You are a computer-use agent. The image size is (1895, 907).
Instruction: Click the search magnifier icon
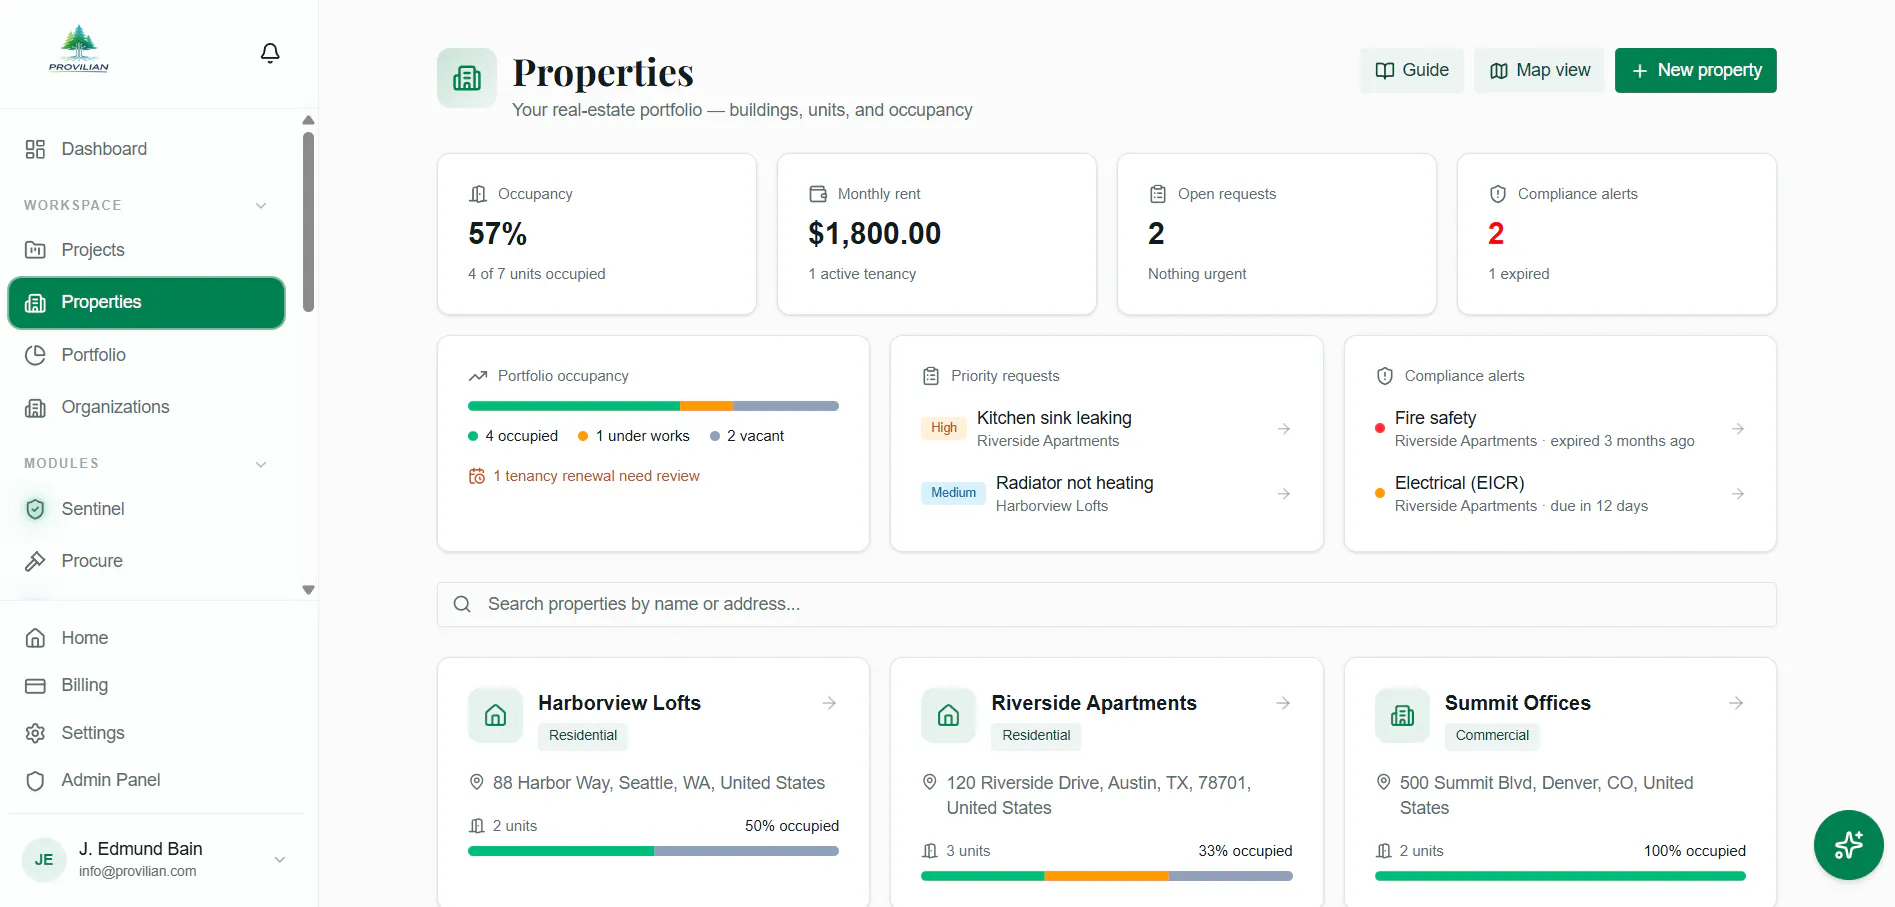click(462, 604)
